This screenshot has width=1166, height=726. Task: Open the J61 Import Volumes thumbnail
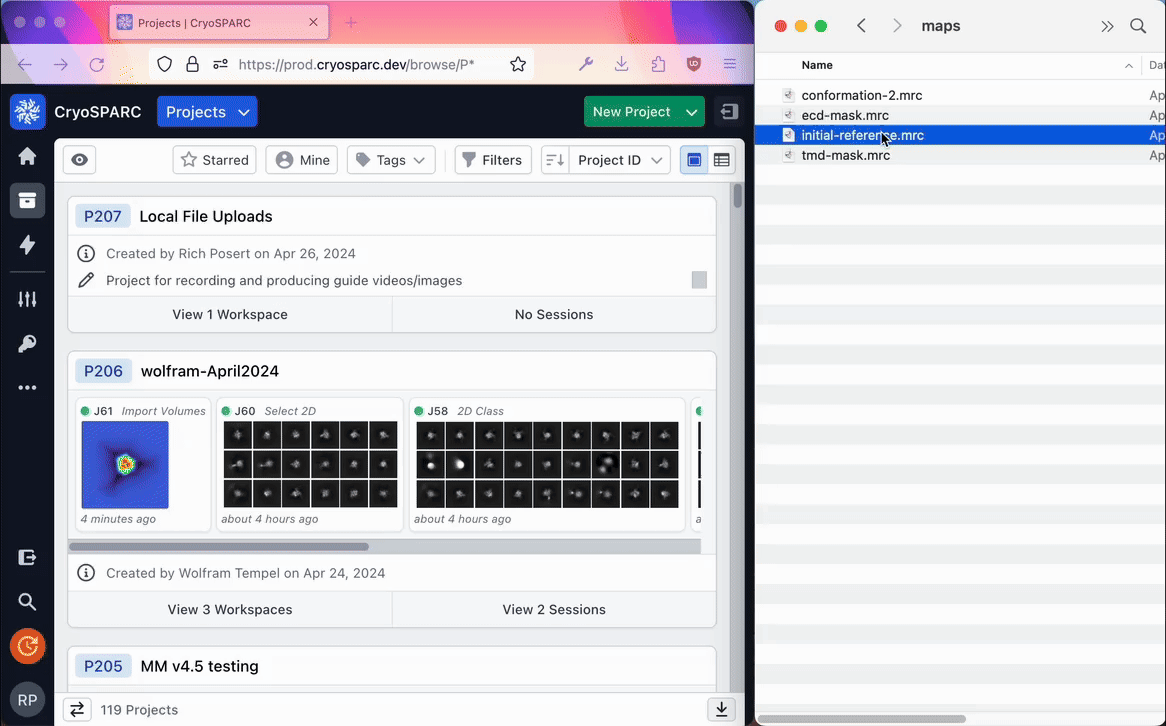pyautogui.click(x=125, y=465)
